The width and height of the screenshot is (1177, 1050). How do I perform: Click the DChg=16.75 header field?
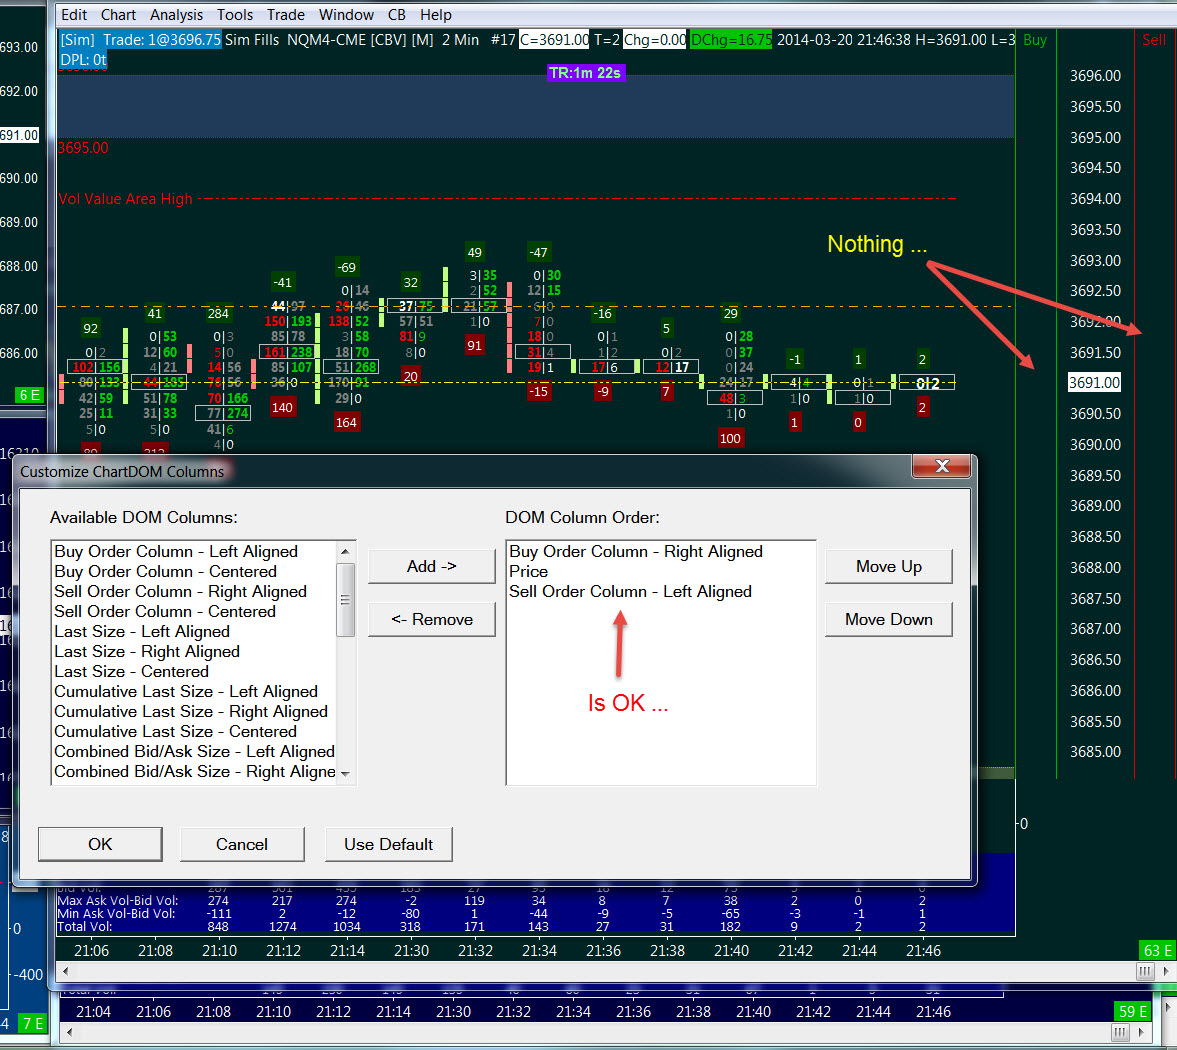[730, 40]
